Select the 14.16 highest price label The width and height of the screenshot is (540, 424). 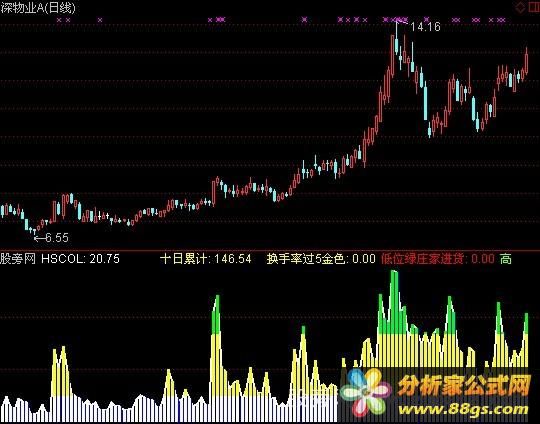point(426,27)
